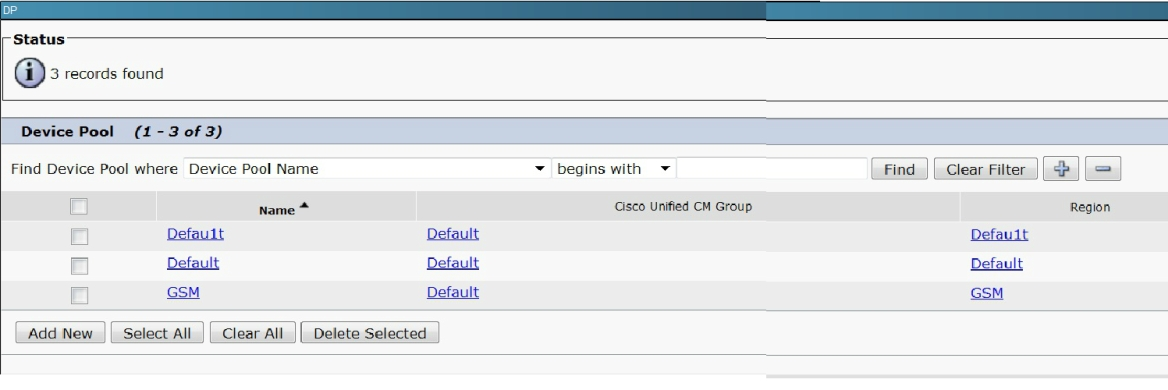Open the Defau1t region link
This screenshot has height=390, width=1168.
click(999, 234)
